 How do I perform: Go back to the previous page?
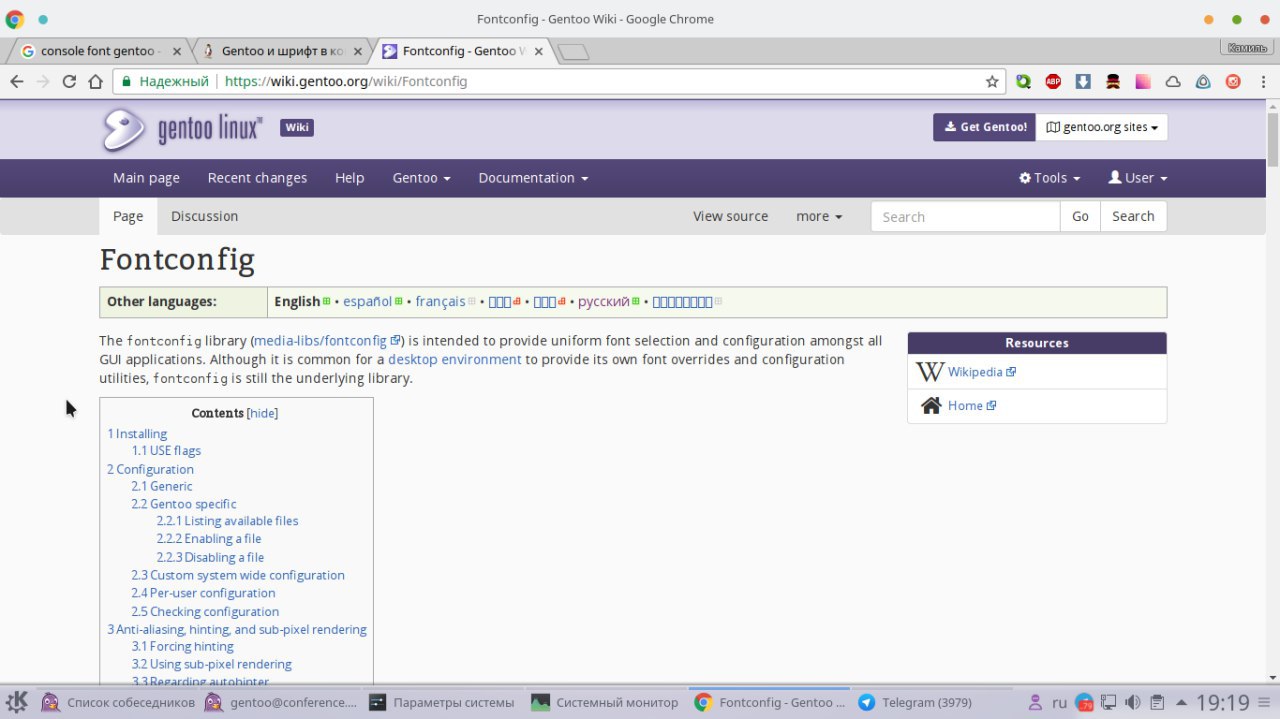click(x=17, y=82)
